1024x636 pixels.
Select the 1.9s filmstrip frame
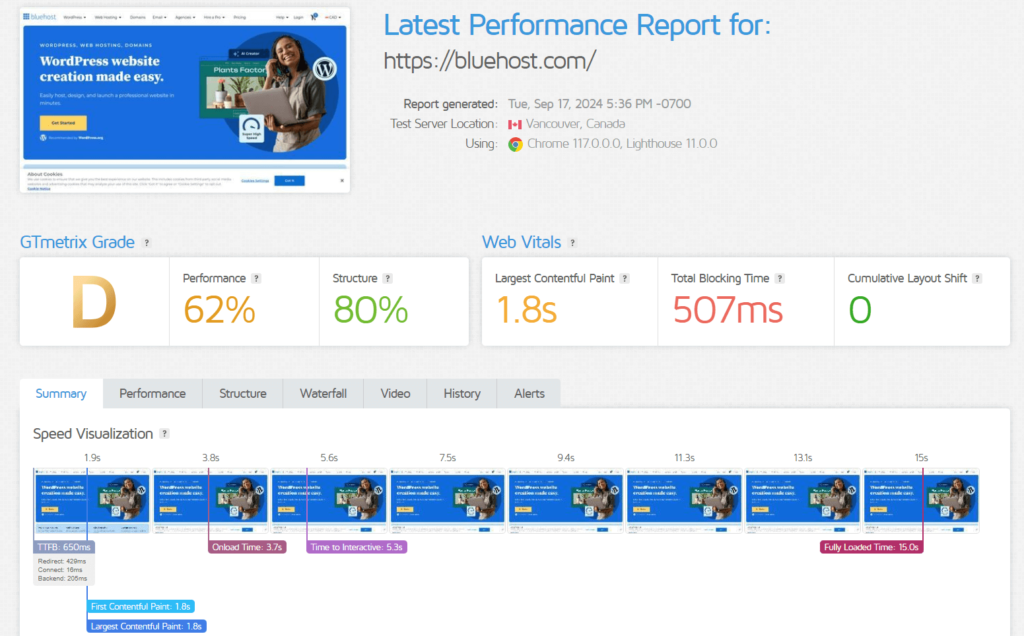[92, 501]
